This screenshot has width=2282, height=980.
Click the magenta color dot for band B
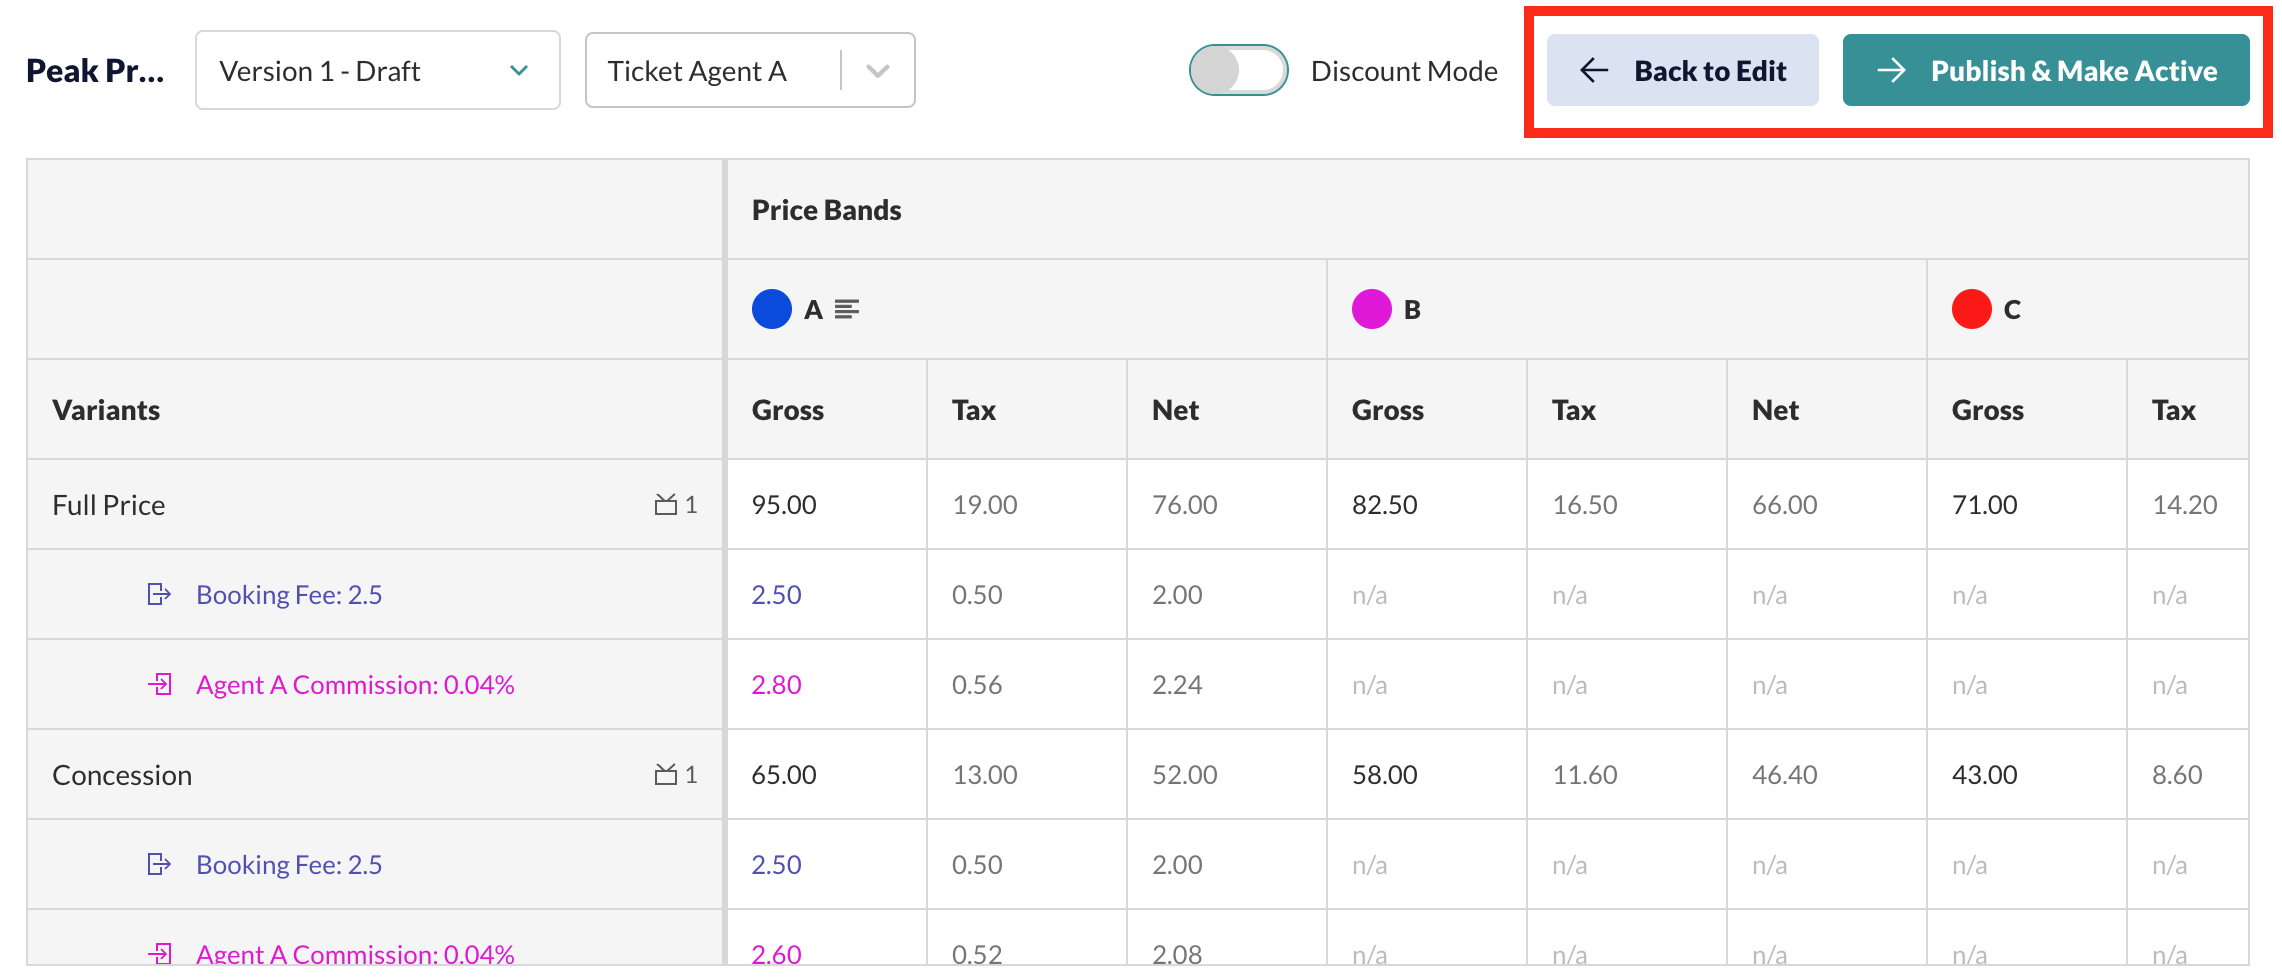(1372, 309)
